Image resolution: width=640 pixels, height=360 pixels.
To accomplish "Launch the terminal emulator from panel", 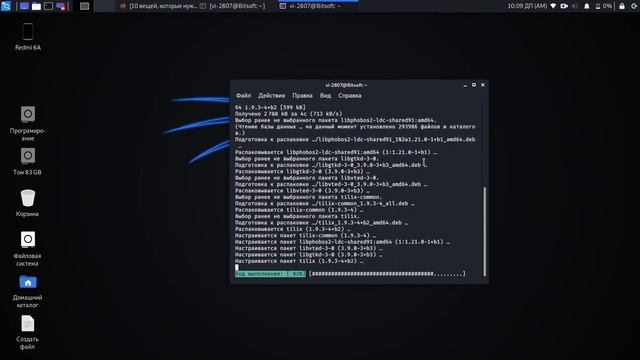I will click(49, 6).
